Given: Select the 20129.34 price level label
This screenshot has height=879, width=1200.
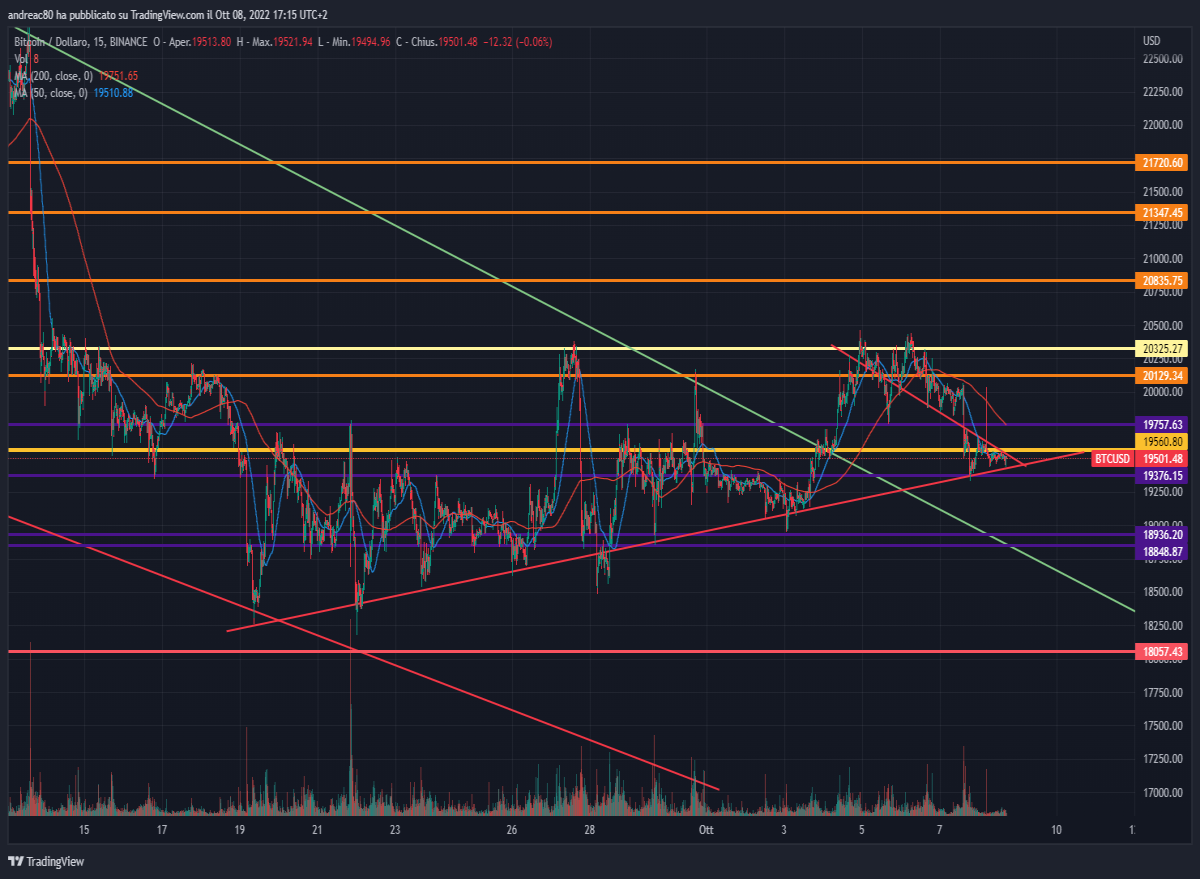Looking at the screenshot, I should 1163,376.
